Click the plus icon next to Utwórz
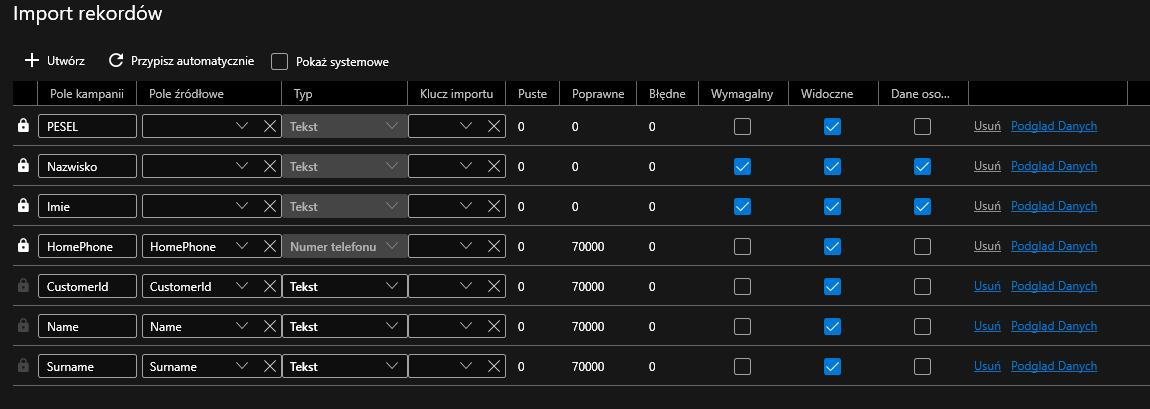Screen dimensions: 1150x409 (31, 61)
